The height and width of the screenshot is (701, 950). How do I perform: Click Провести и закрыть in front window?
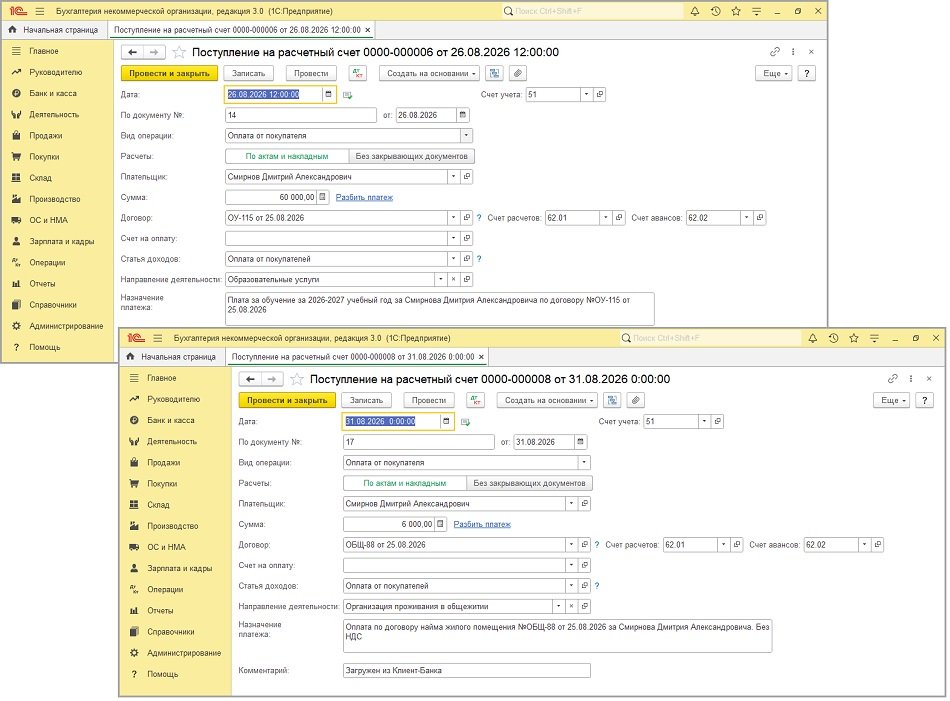pos(287,400)
